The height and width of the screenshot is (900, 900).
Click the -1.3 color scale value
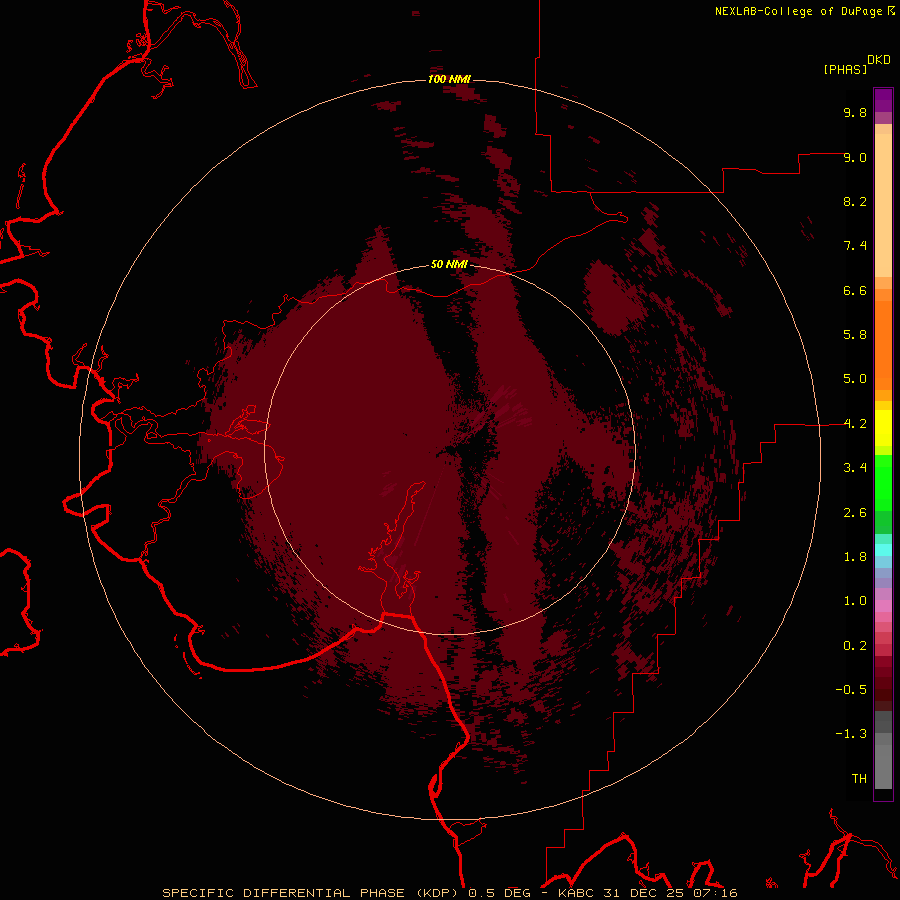(851, 734)
